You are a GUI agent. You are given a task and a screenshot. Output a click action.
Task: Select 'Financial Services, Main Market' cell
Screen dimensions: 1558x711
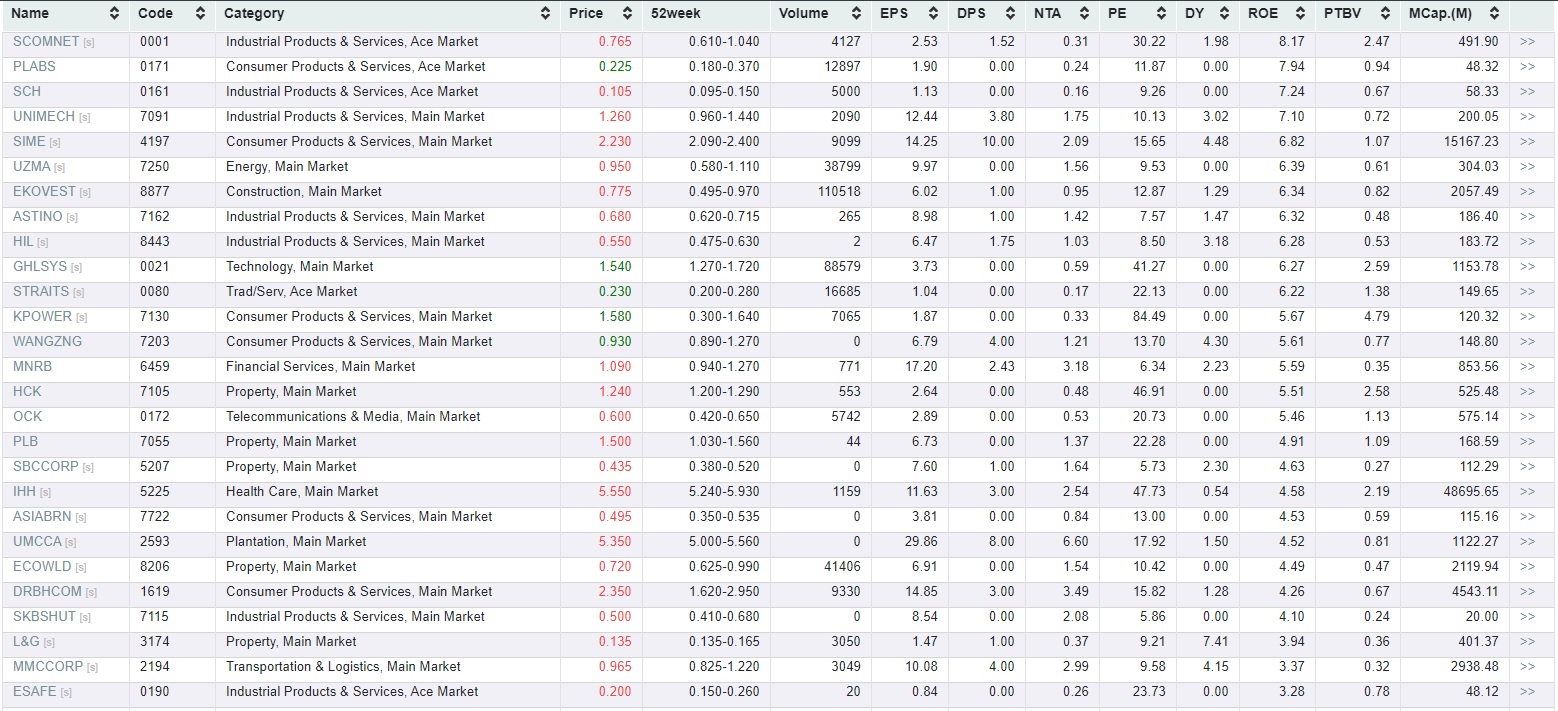[x=321, y=367]
